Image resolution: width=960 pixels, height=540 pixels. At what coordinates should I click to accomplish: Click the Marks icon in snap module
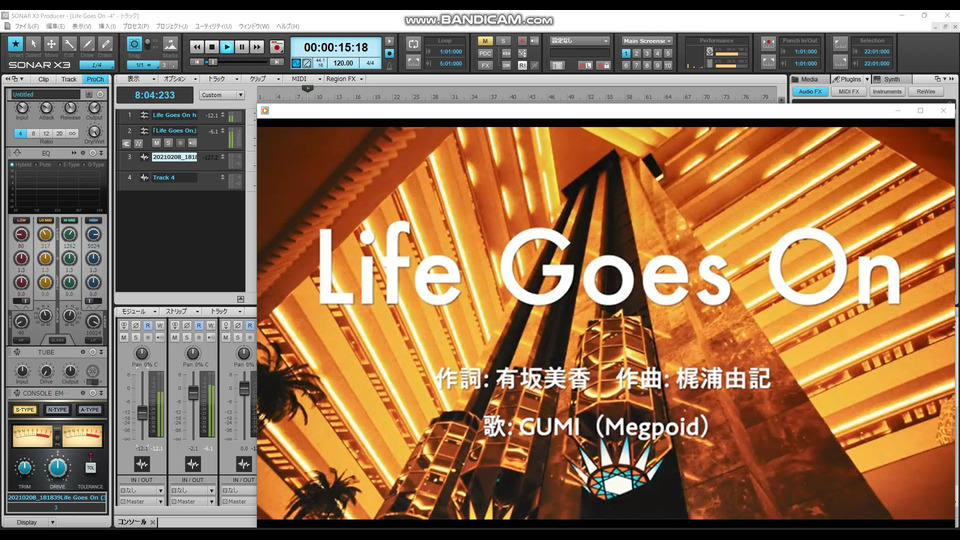click(170, 44)
